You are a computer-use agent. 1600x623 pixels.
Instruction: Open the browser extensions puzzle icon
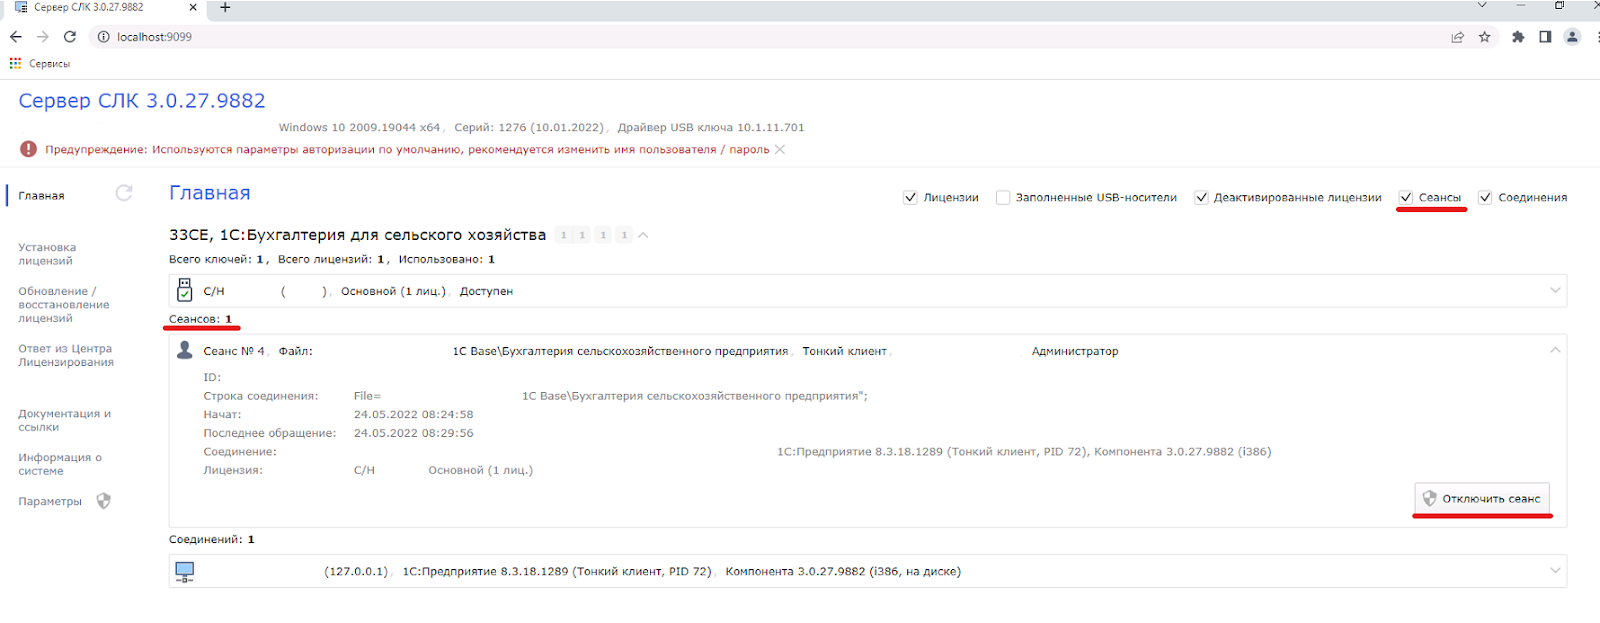point(1518,37)
